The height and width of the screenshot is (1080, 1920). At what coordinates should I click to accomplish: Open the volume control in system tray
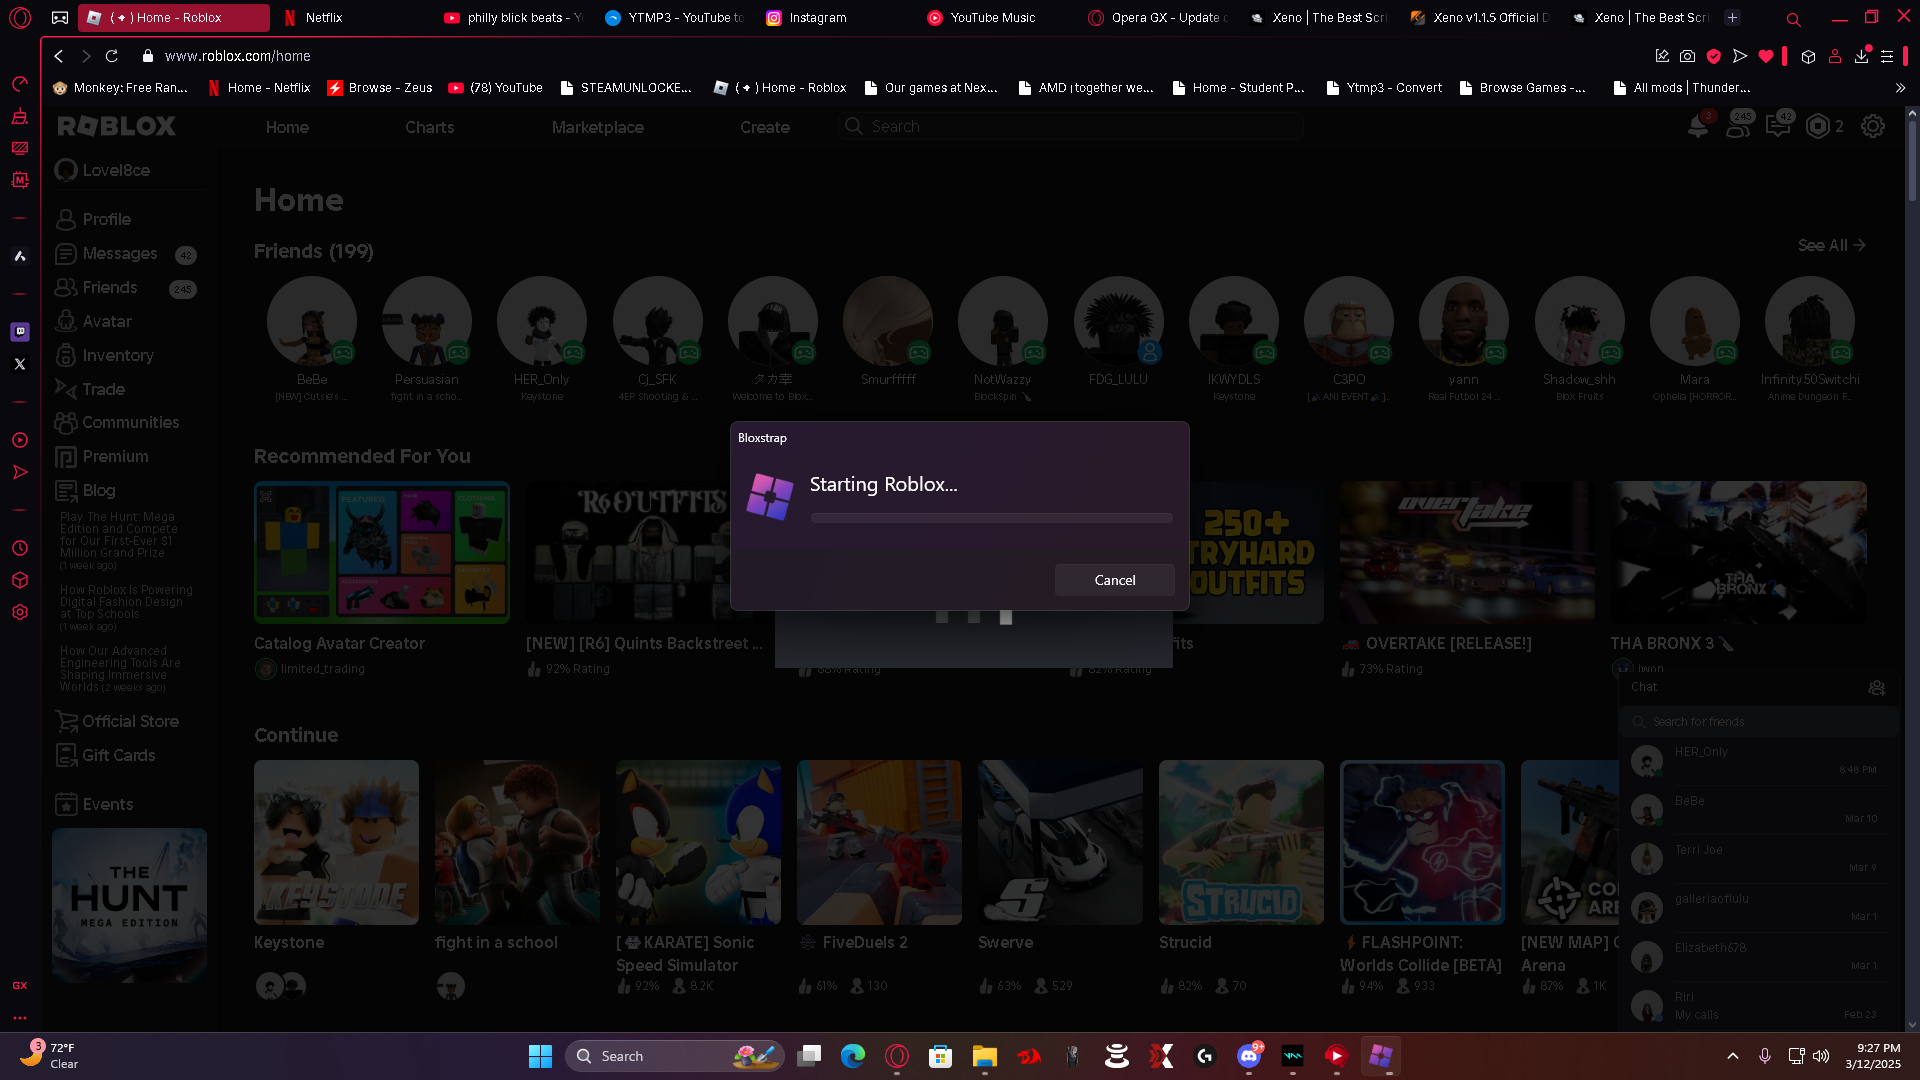[x=1821, y=1056]
